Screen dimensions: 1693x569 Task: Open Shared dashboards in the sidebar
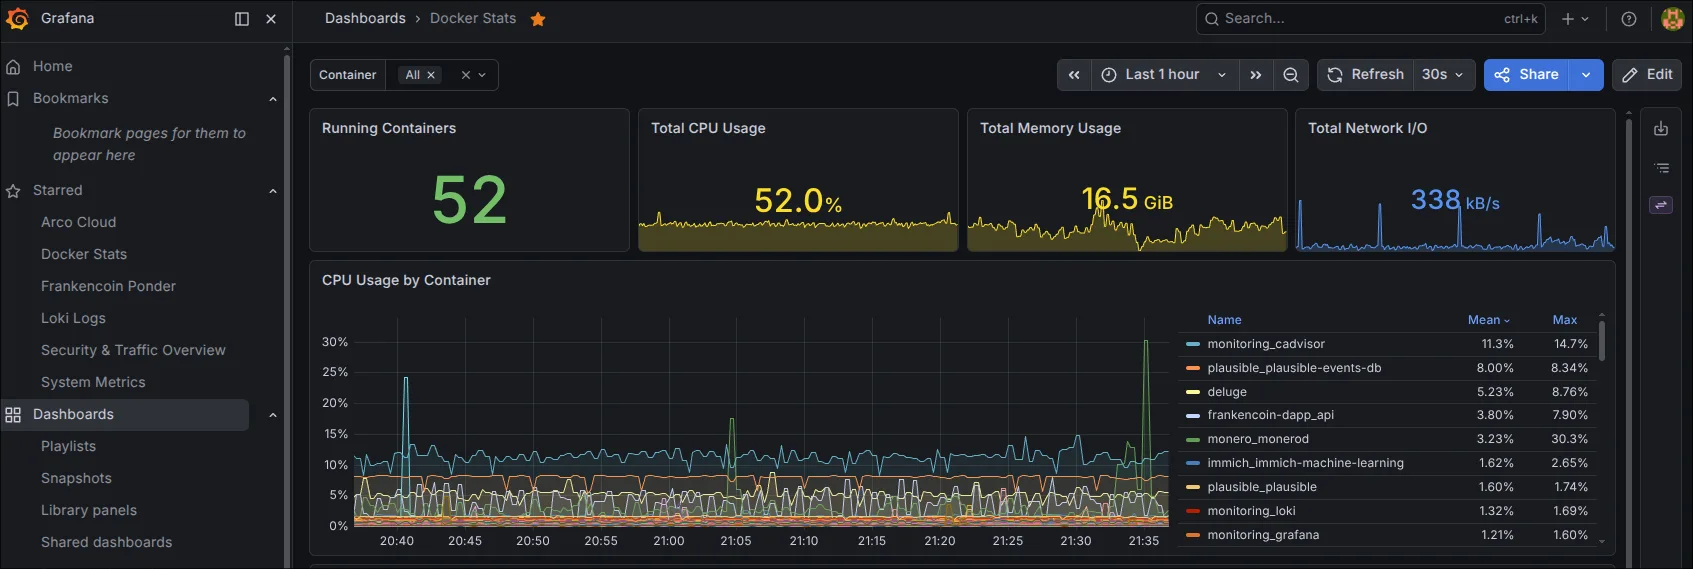click(x=107, y=542)
